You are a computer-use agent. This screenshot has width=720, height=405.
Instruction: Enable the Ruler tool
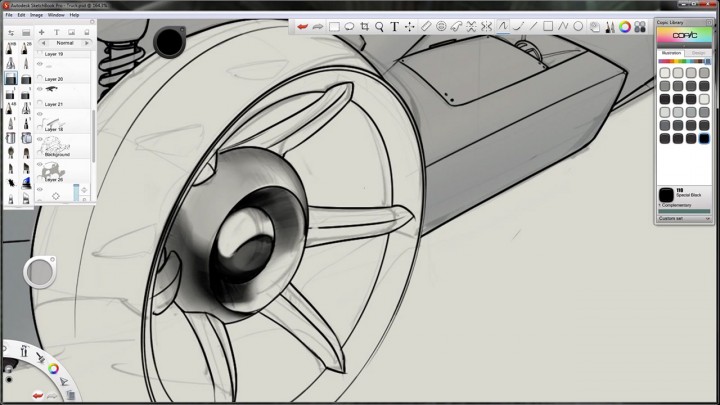[426, 27]
